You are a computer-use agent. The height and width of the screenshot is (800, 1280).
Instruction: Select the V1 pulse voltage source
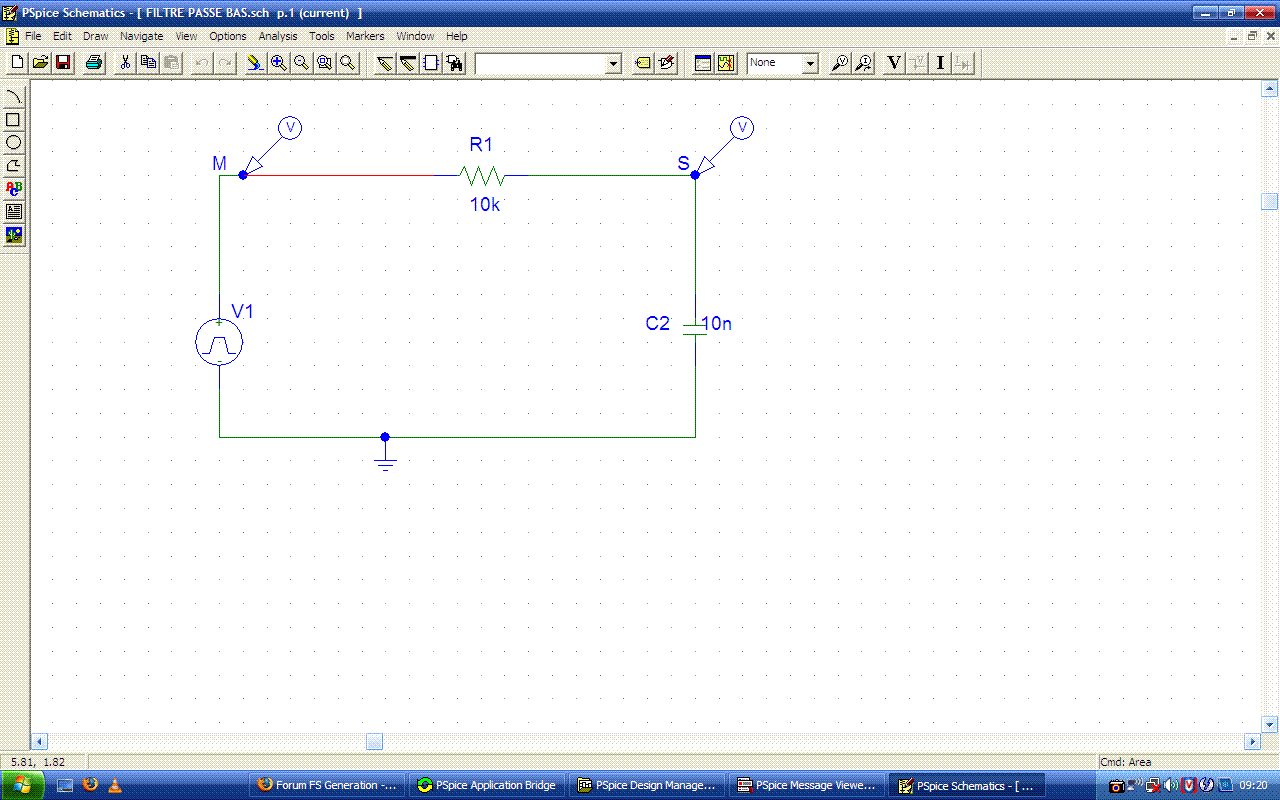click(x=219, y=343)
